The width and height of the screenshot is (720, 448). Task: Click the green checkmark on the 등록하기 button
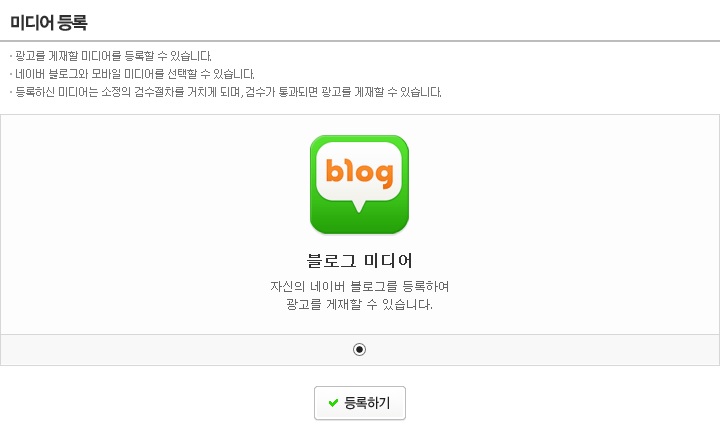coord(333,403)
